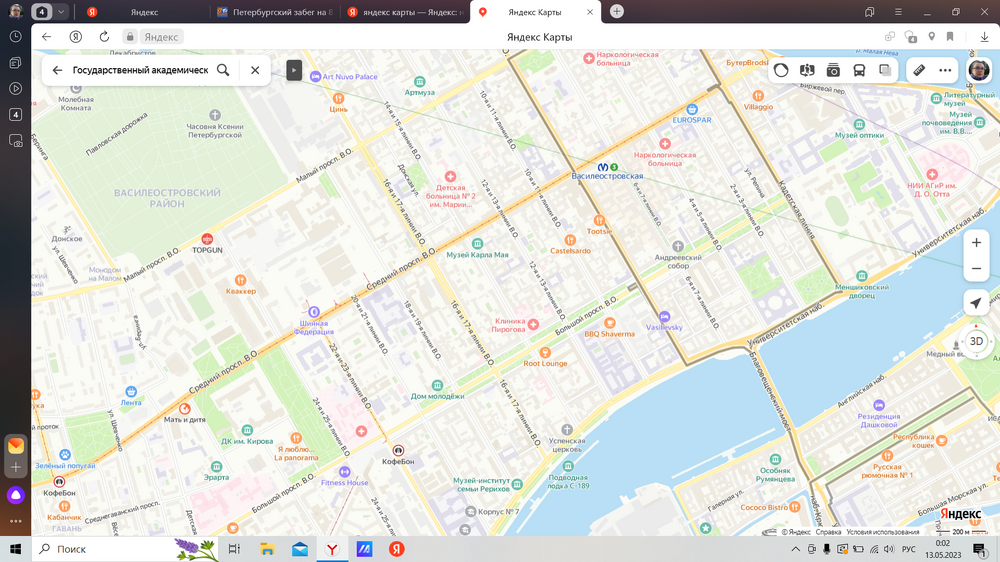Open the sidebar tabs counter icon
This screenshot has height=562, width=1000.
[x=15, y=115]
